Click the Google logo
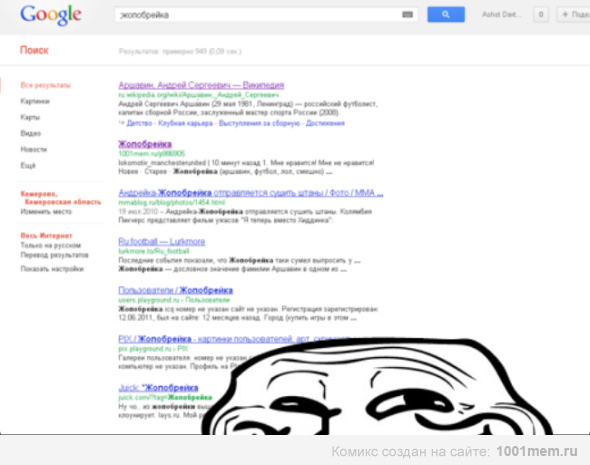The image size is (590, 465). click(x=51, y=15)
